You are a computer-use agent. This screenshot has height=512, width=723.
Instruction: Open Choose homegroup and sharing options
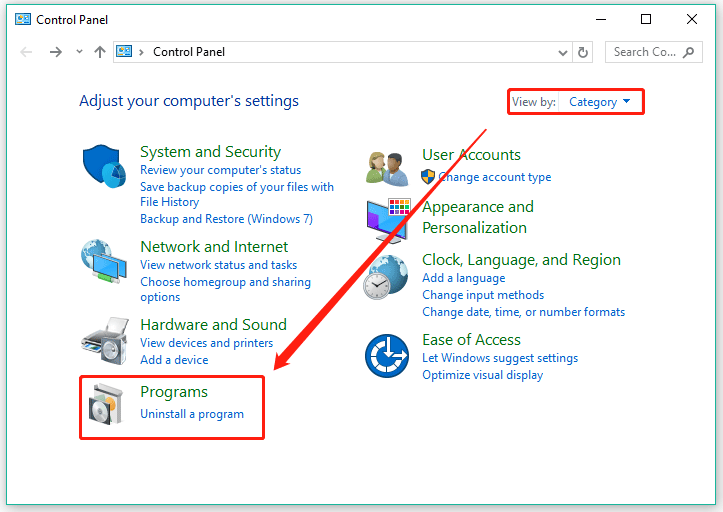click(x=225, y=289)
